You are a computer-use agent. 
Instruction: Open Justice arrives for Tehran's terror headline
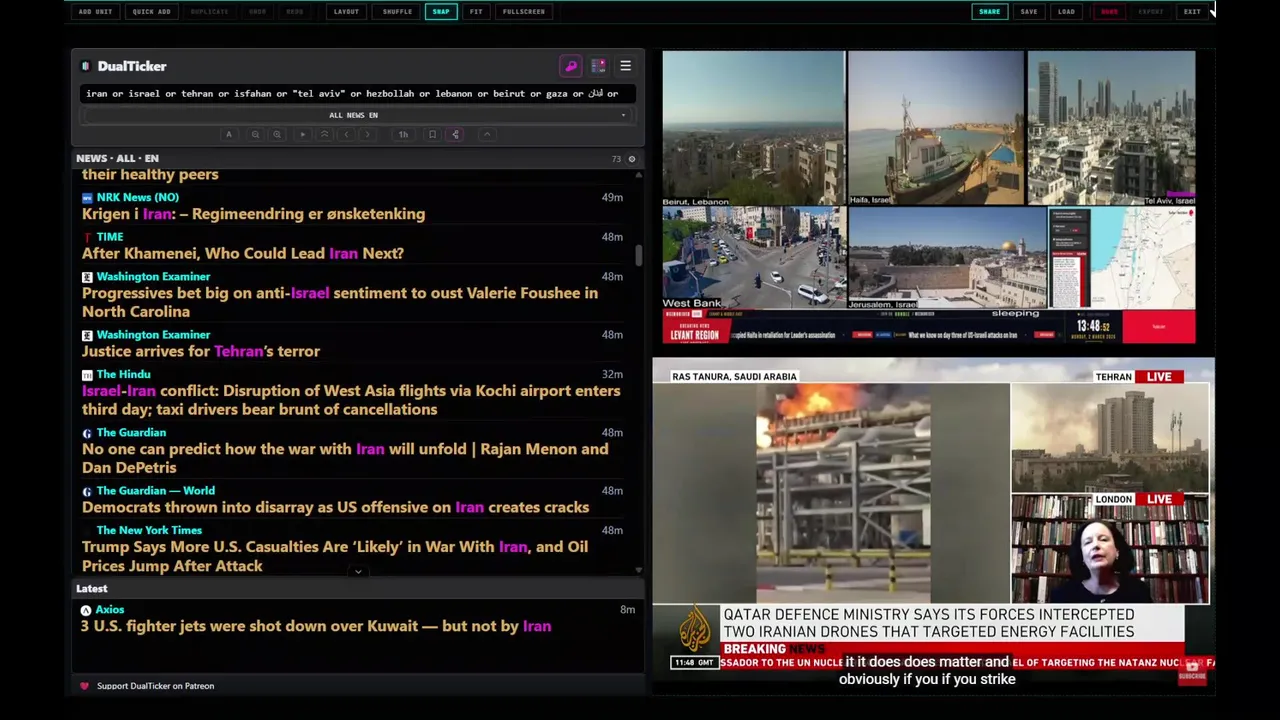coord(201,351)
